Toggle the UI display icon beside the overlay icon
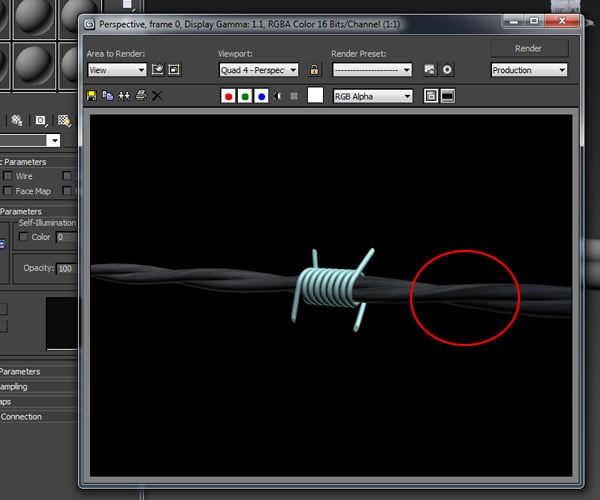Viewport: 600px width, 500px height. pyautogui.click(x=448, y=96)
